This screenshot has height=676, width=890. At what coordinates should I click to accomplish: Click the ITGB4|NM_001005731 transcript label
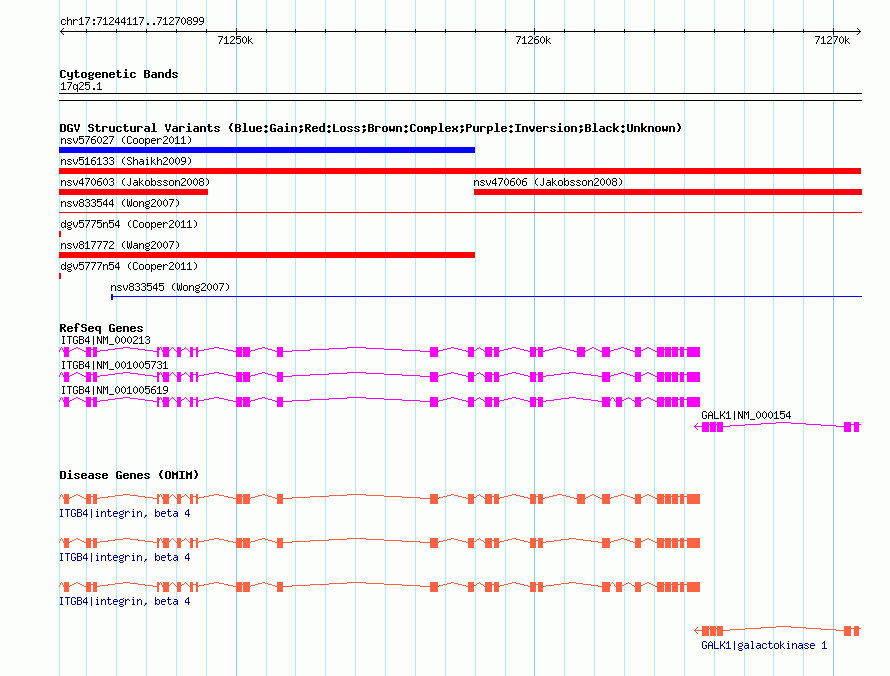(x=115, y=365)
